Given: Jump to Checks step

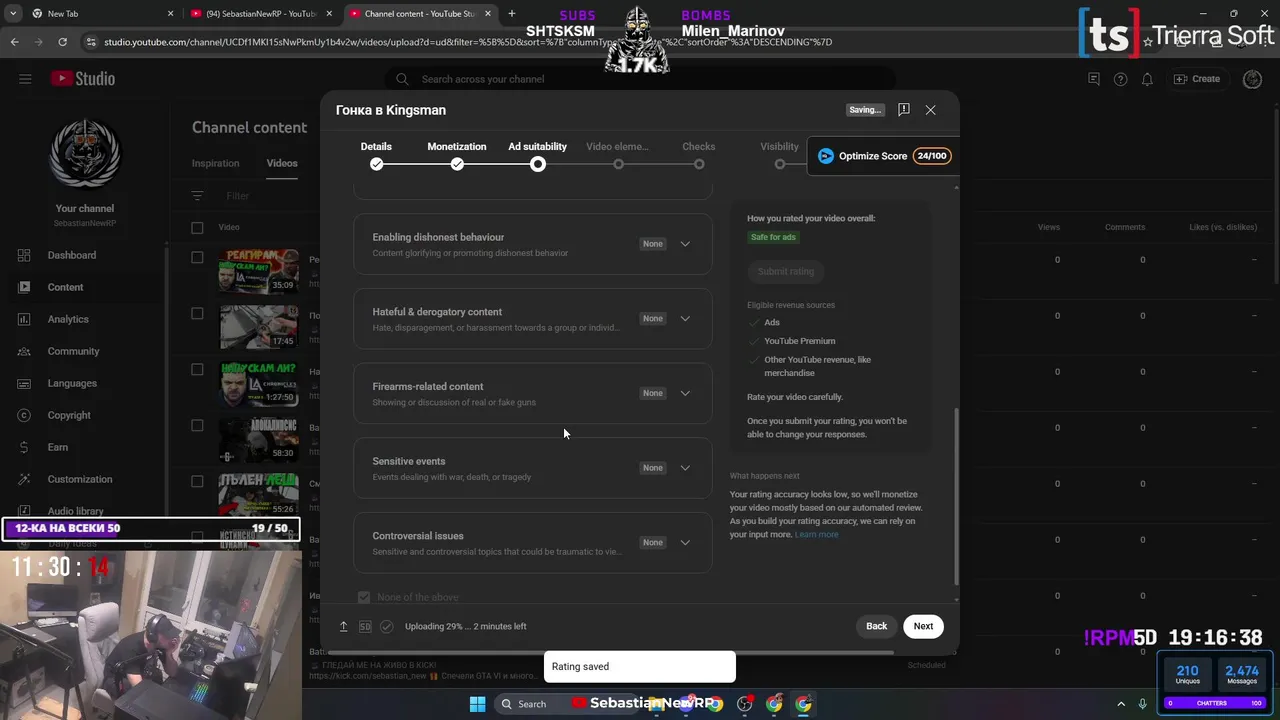Looking at the screenshot, I should coord(699,155).
